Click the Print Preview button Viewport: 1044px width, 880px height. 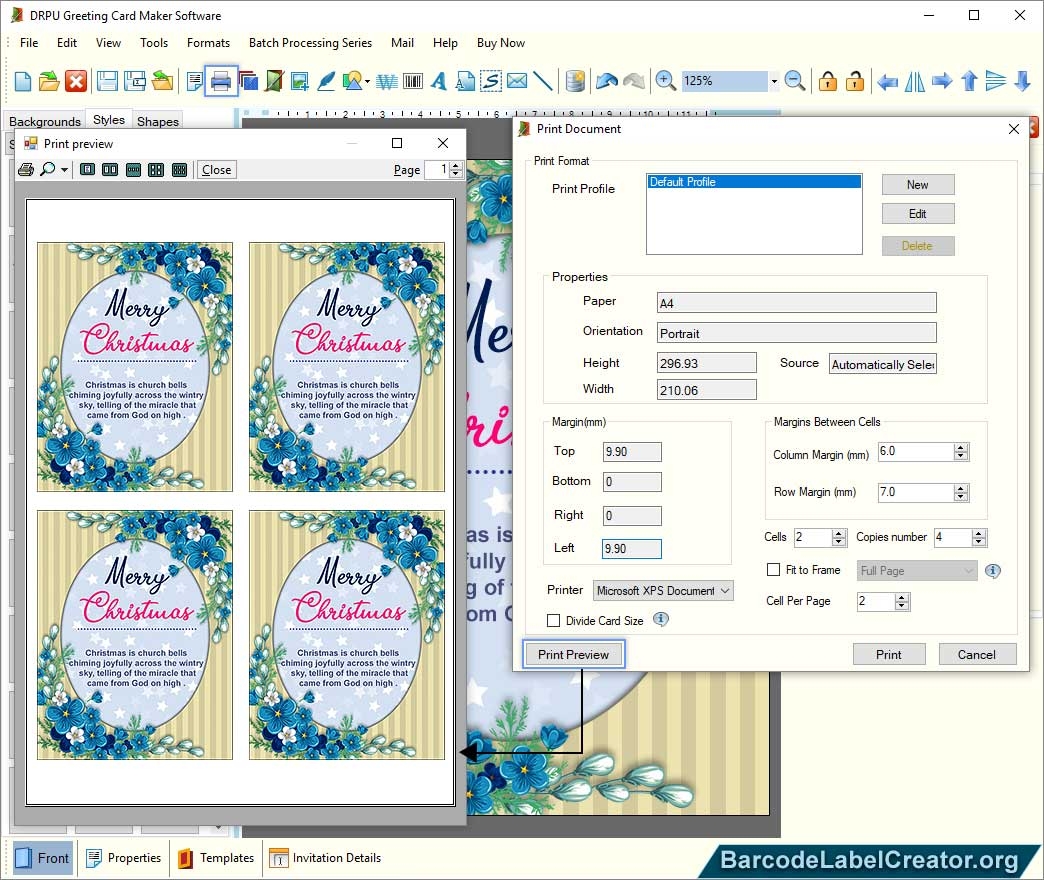point(574,655)
